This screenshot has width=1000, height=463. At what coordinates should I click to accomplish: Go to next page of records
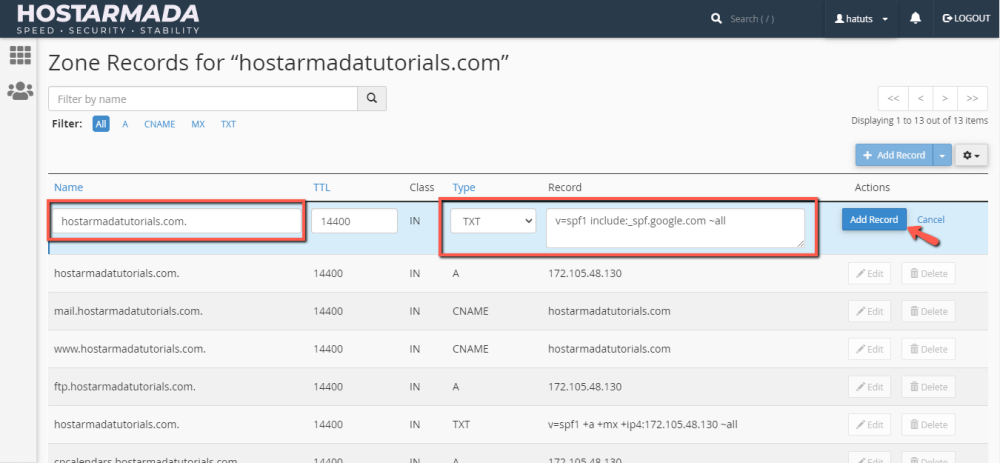click(x=945, y=99)
